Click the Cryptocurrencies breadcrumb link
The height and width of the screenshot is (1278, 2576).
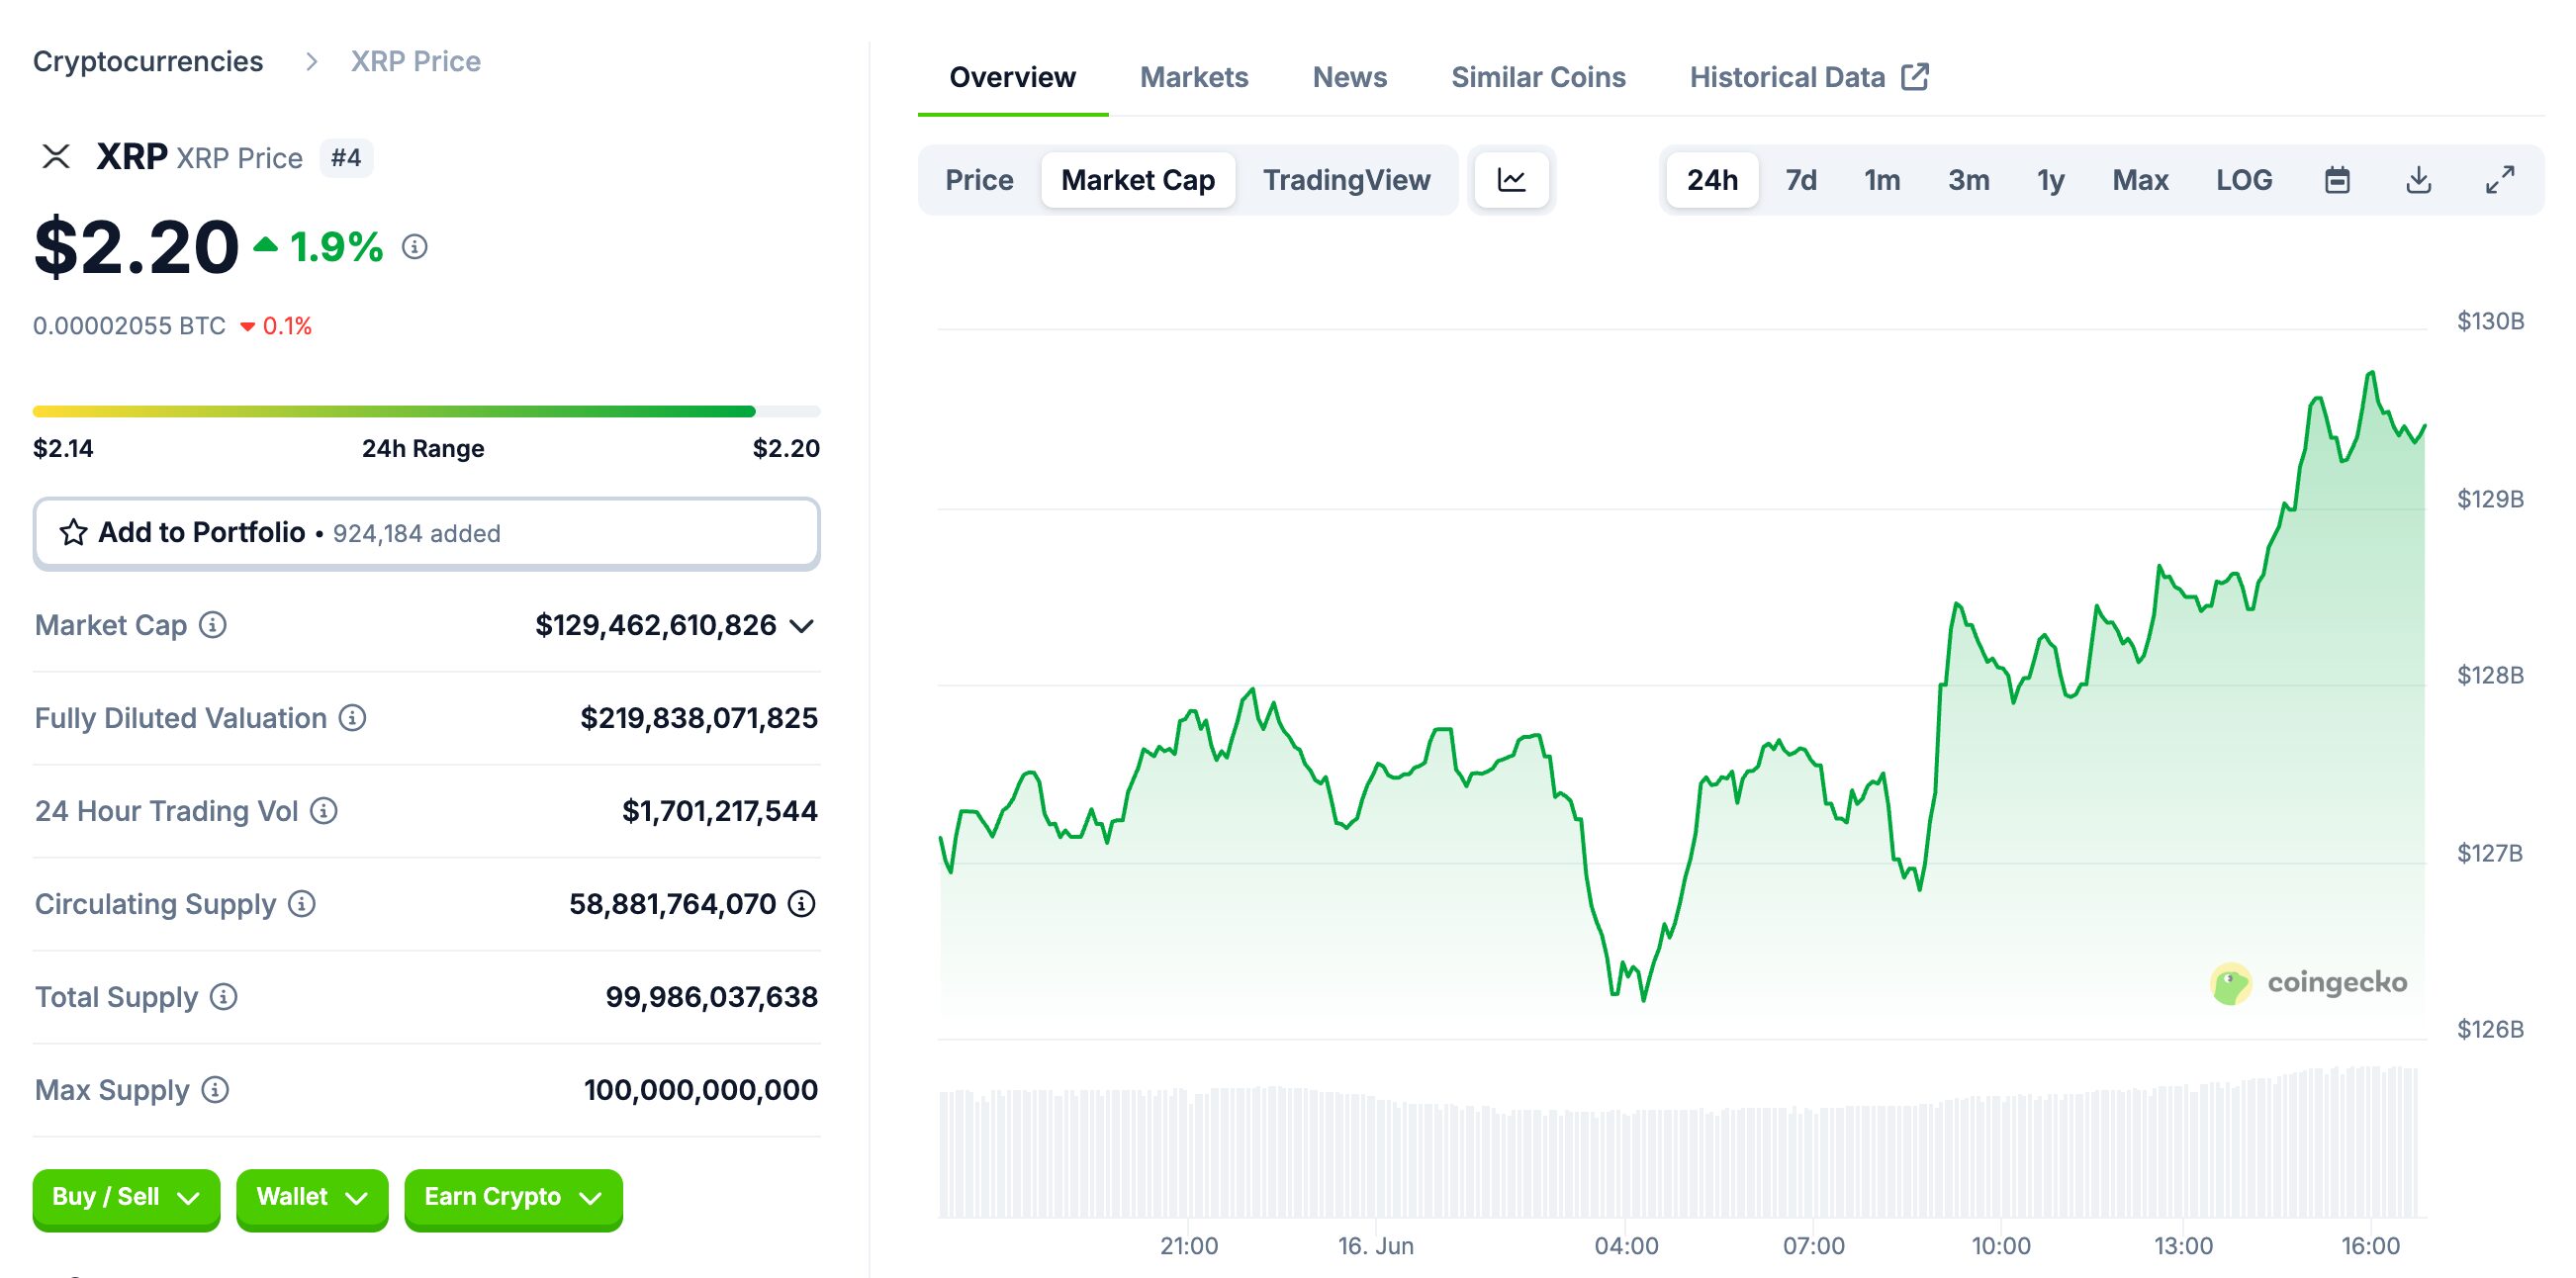tap(148, 61)
